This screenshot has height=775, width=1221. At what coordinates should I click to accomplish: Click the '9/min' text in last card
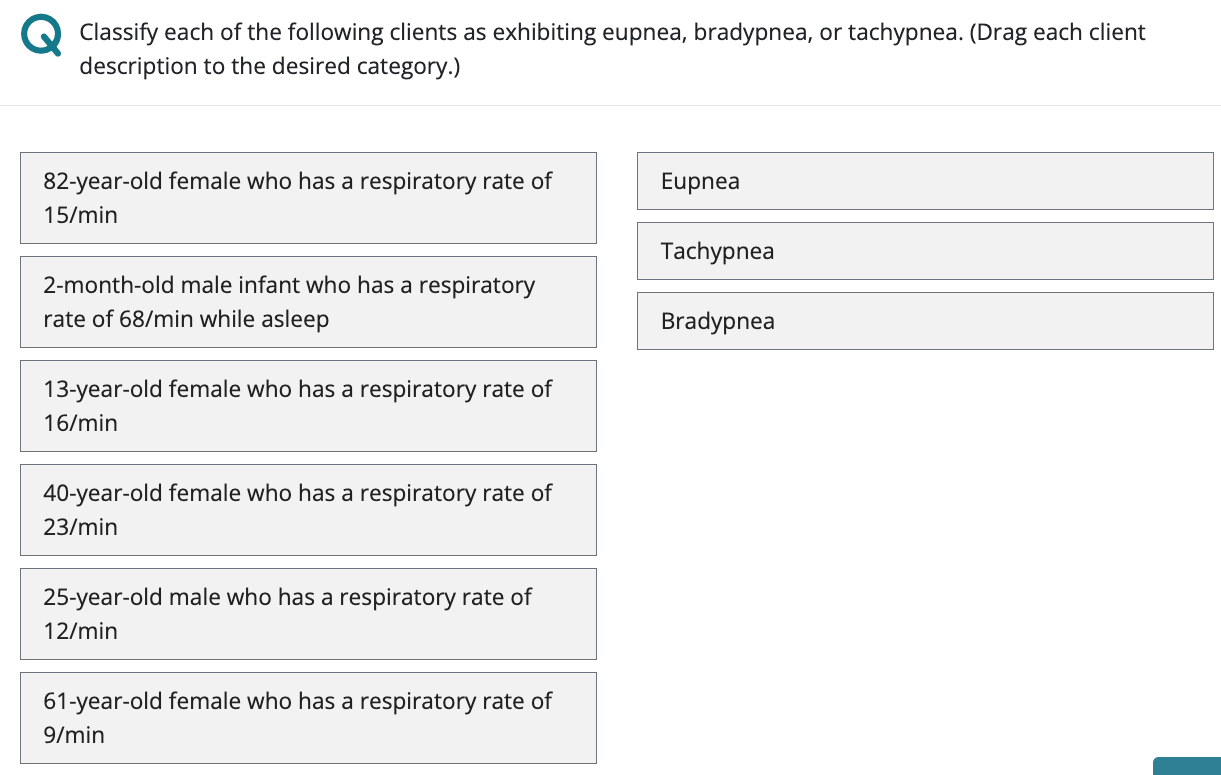74,735
